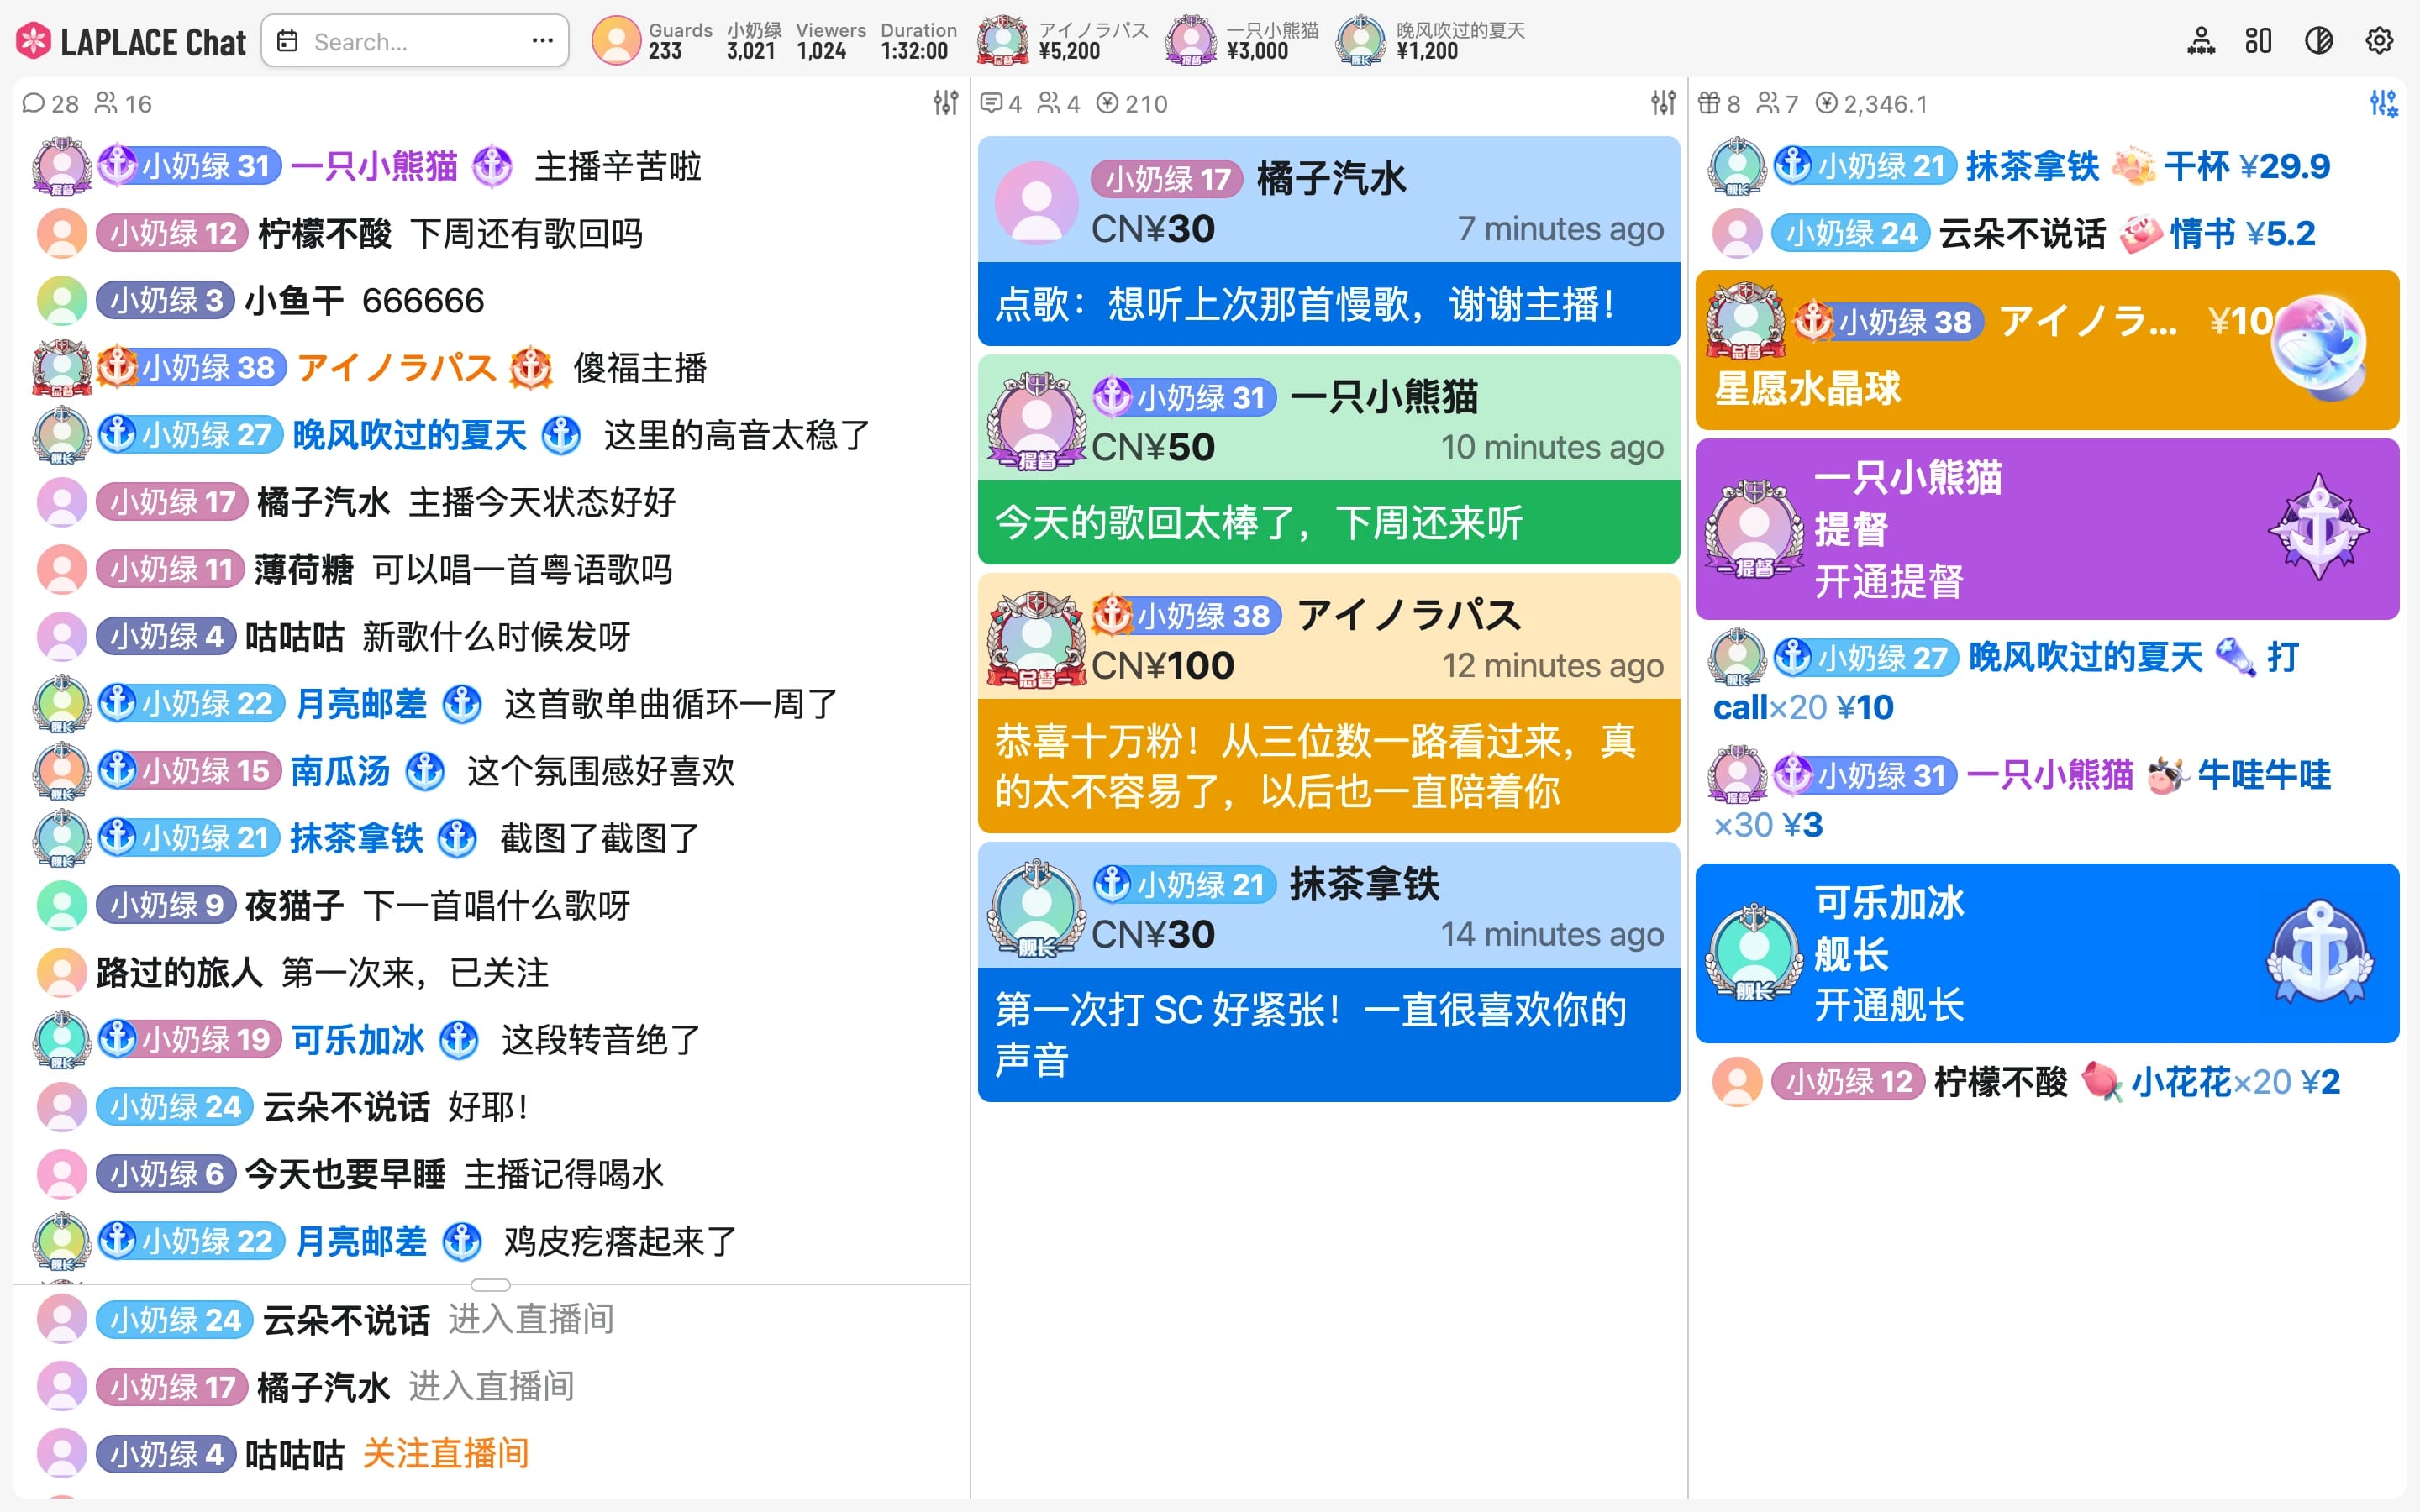Click username 薄荷糖 in chat
This screenshot has height=1512, width=2420.
[x=304, y=570]
